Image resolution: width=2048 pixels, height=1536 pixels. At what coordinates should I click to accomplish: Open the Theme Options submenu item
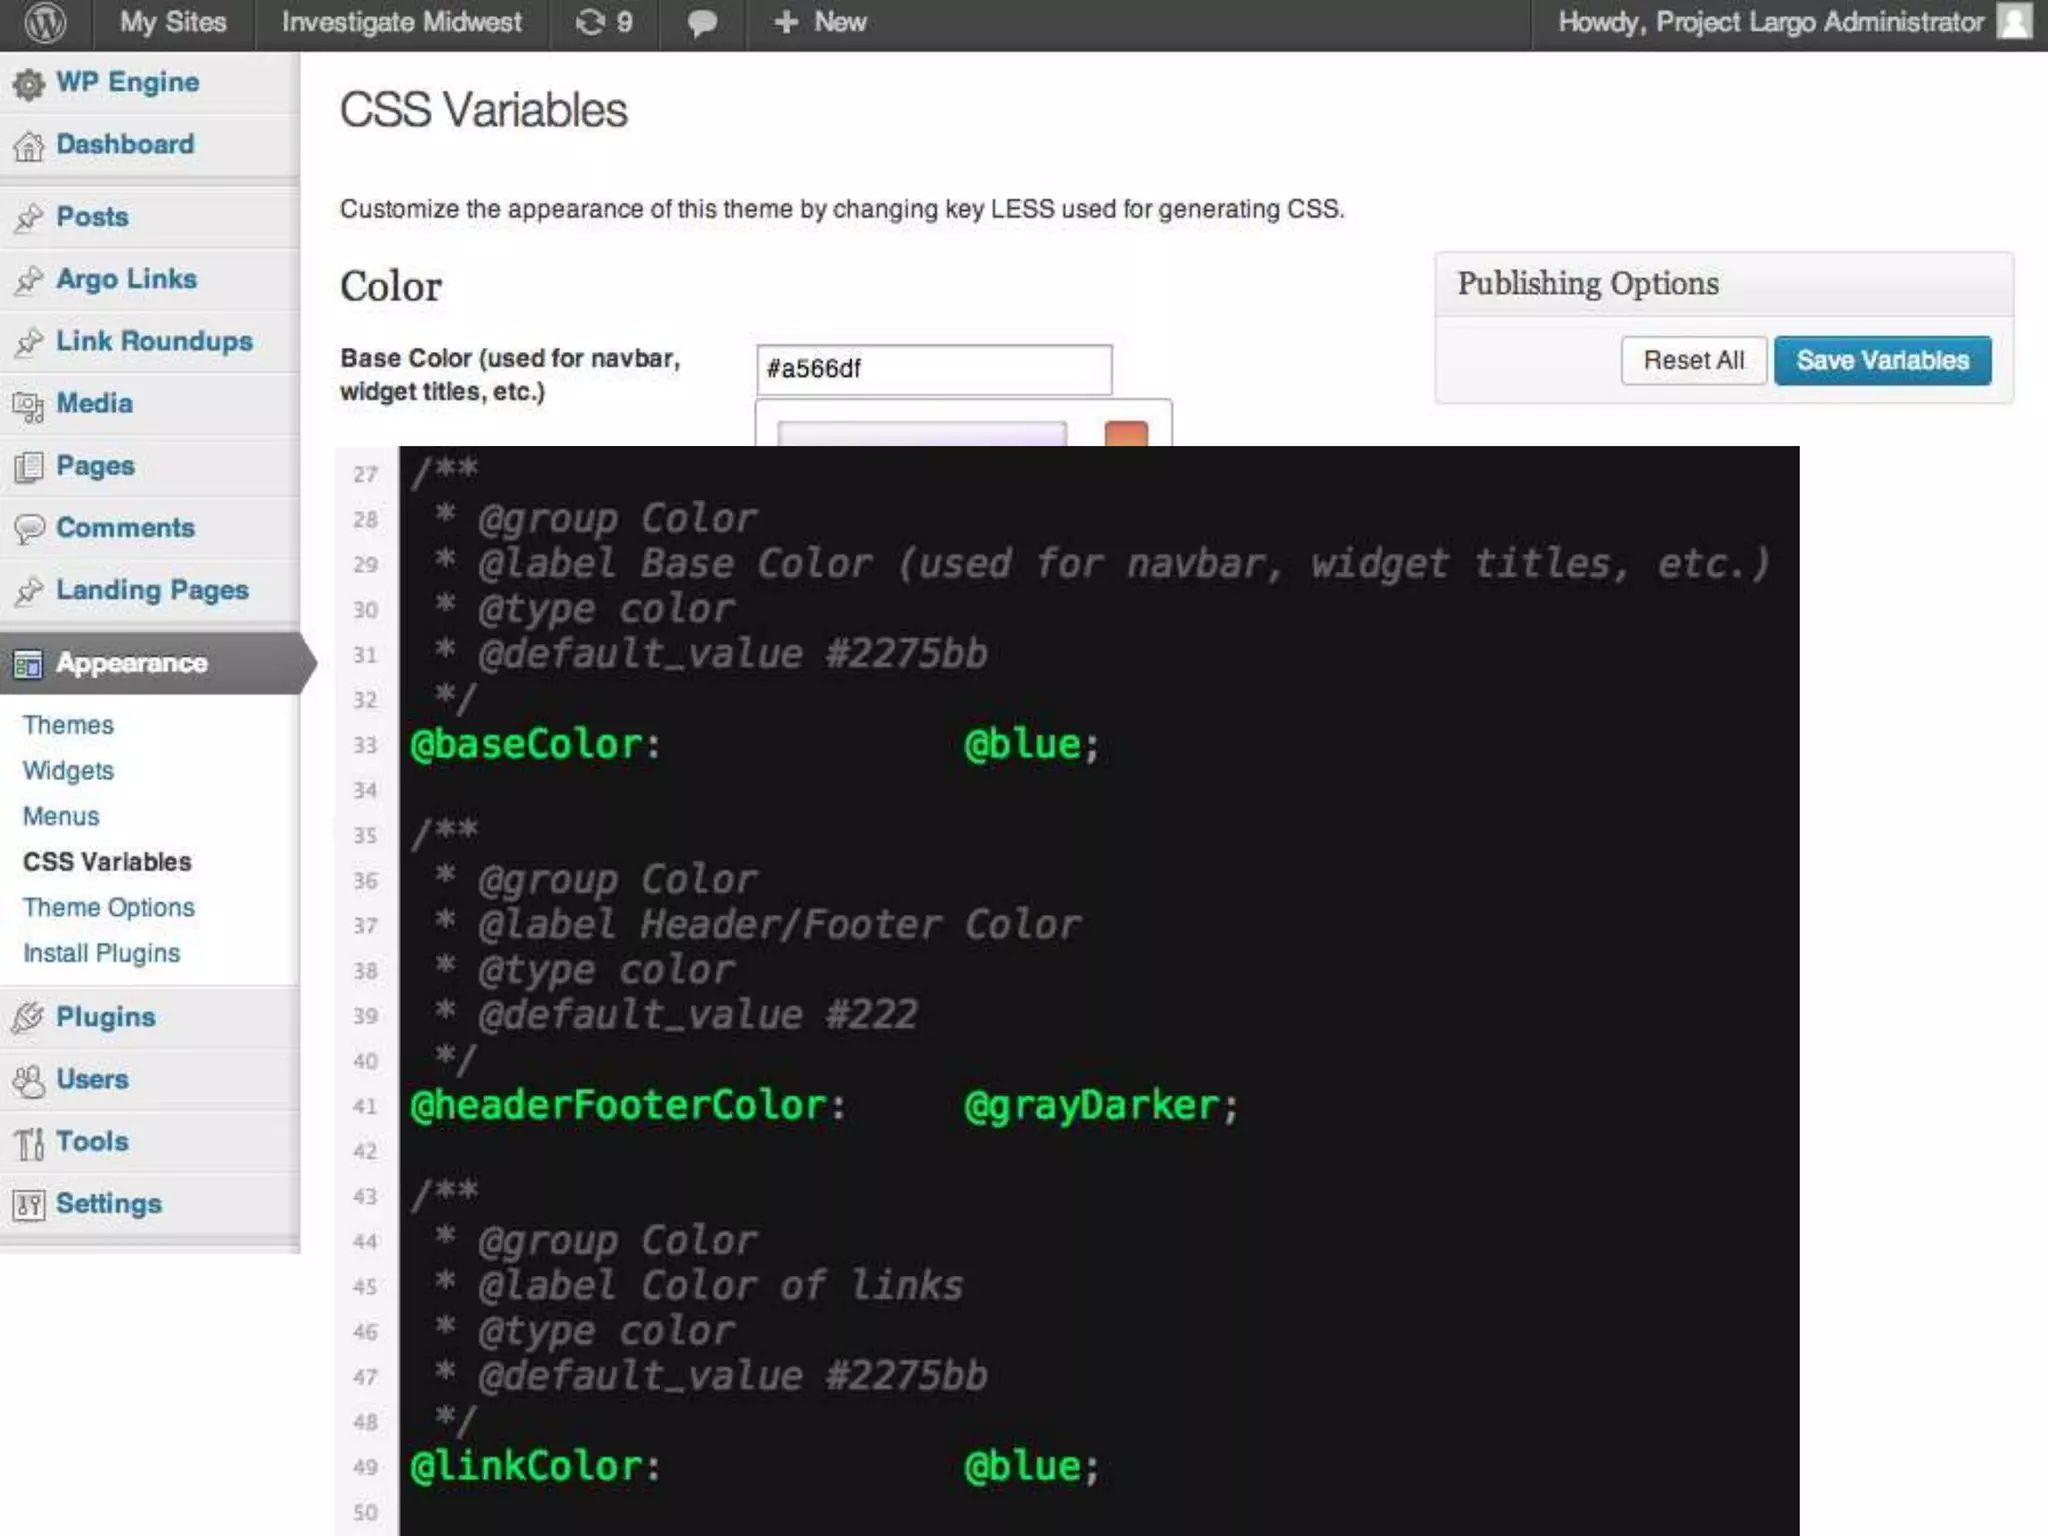109,908
